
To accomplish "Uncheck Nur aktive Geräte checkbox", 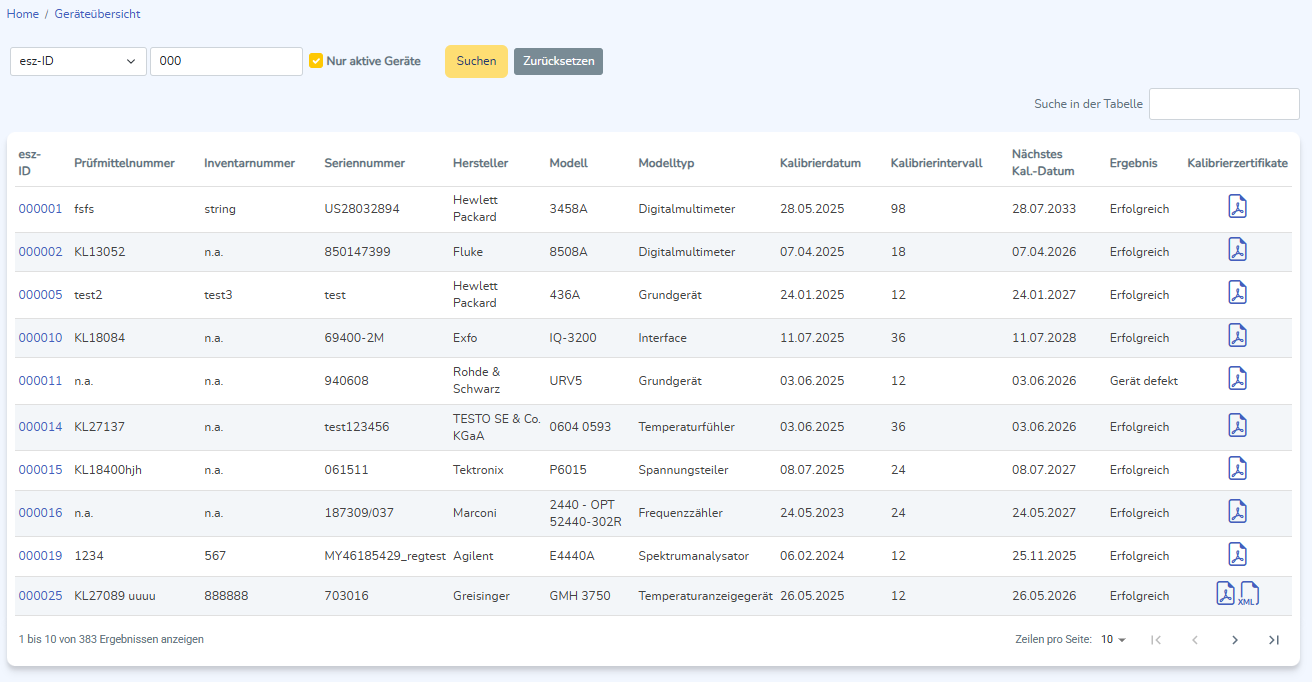I will [316, 61].
